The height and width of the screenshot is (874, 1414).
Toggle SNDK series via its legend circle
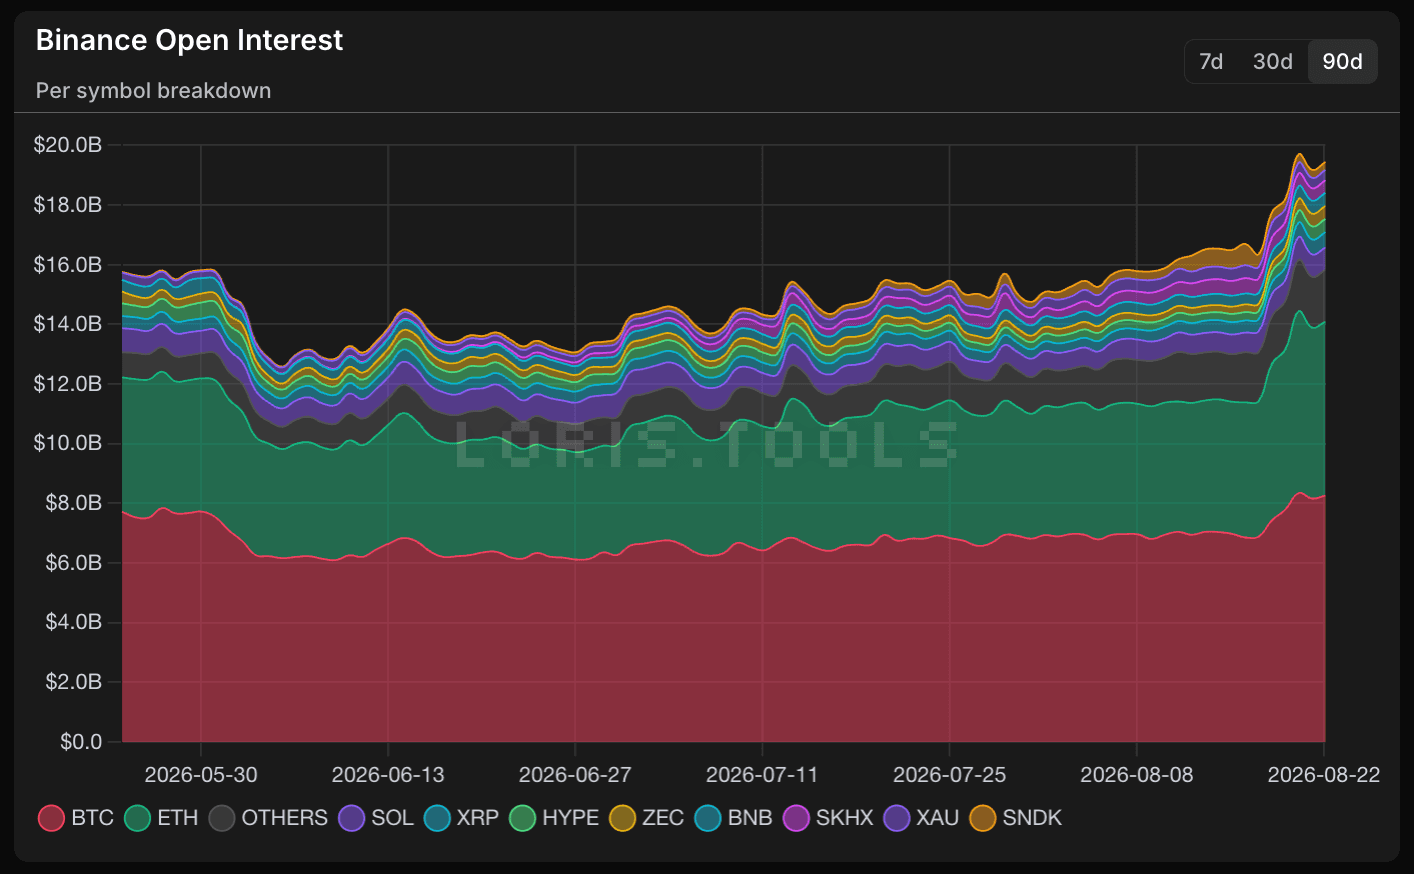[983, 818]
